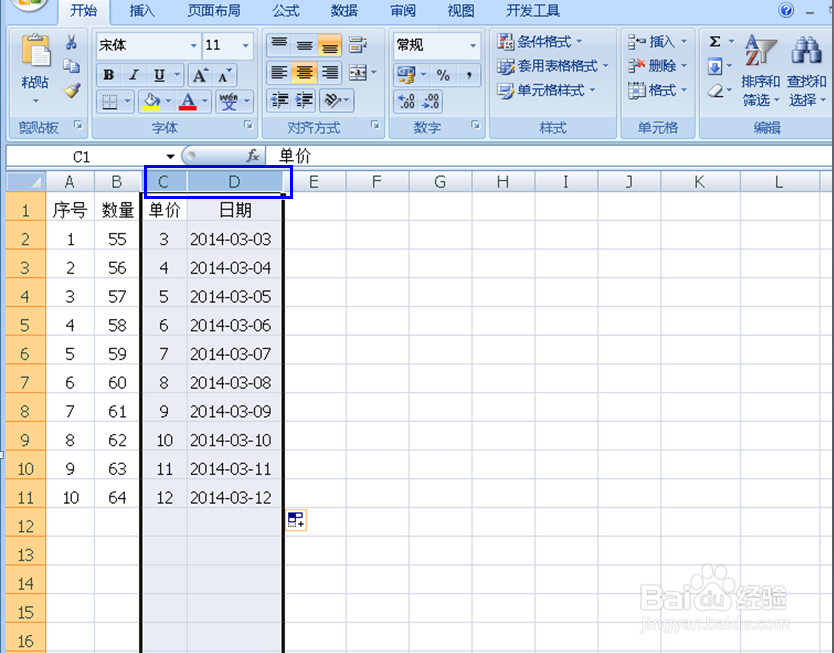The height and width of the screenshot is (653, 834).
Task: Toggle Italic formatting
Action: click(x=134, y=75)
